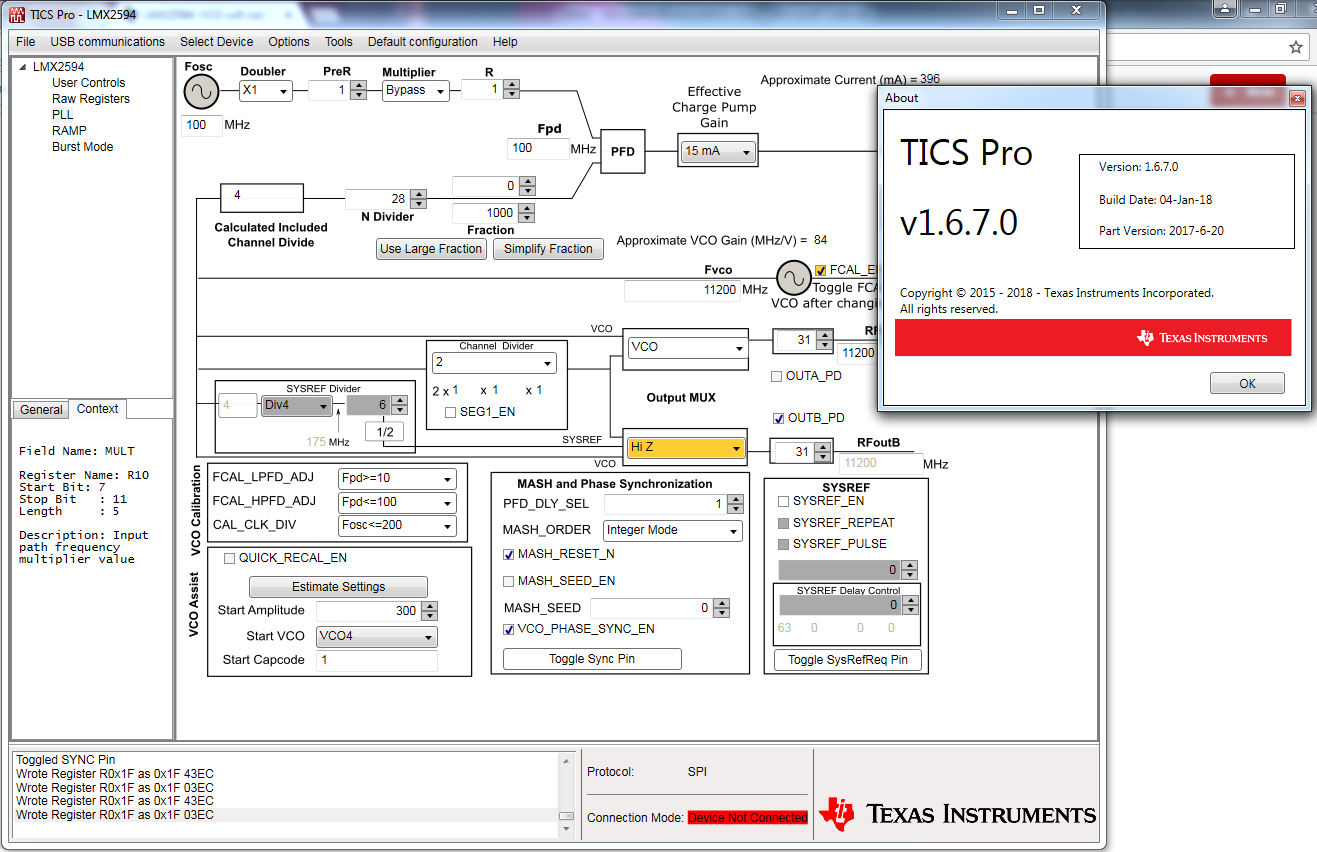
Task: Increase the N Divider value with its up arrow
Action: click(x=419, y=194)
